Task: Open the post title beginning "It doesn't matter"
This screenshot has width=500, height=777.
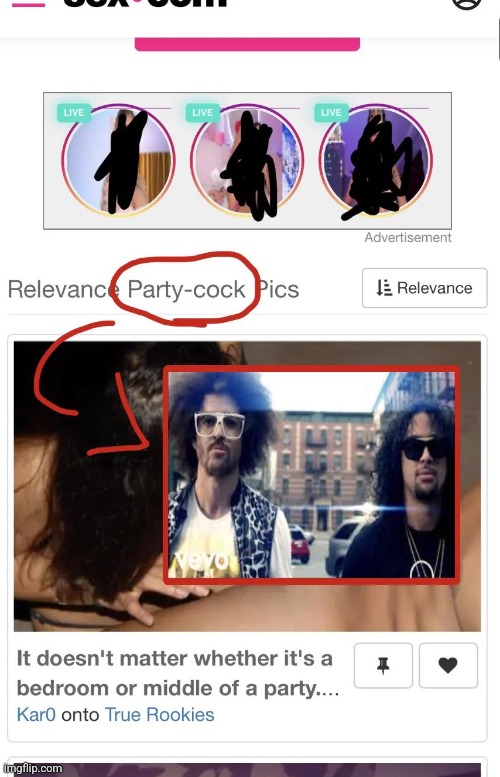Action: tap(177, 673)
